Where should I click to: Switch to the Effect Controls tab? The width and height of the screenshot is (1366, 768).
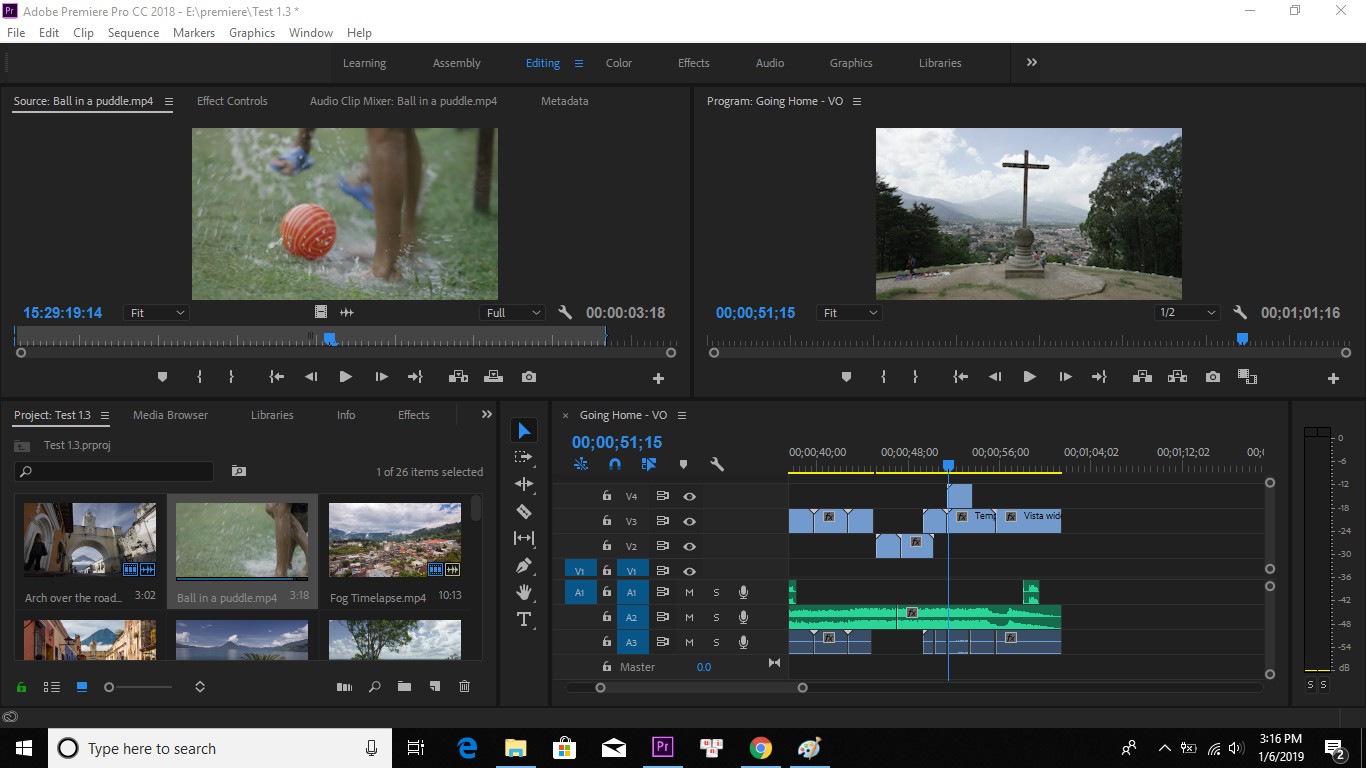232,101
